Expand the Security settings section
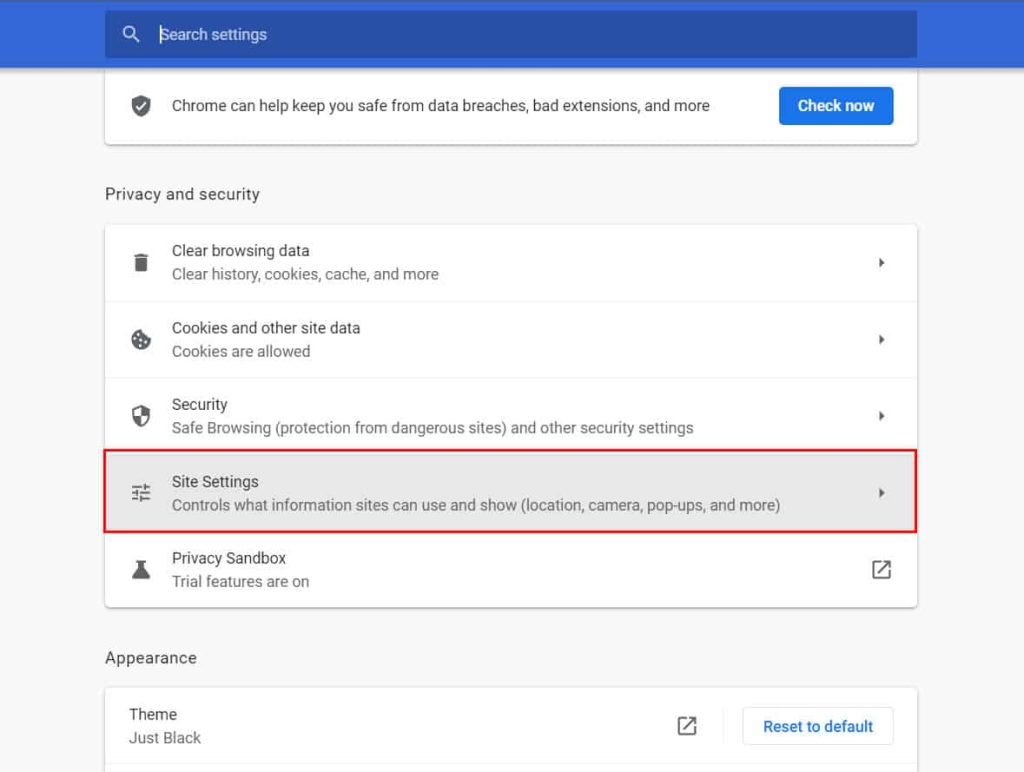Image resolution: width=1024 pixels, height=772 pixels. (x=882, y=415)
